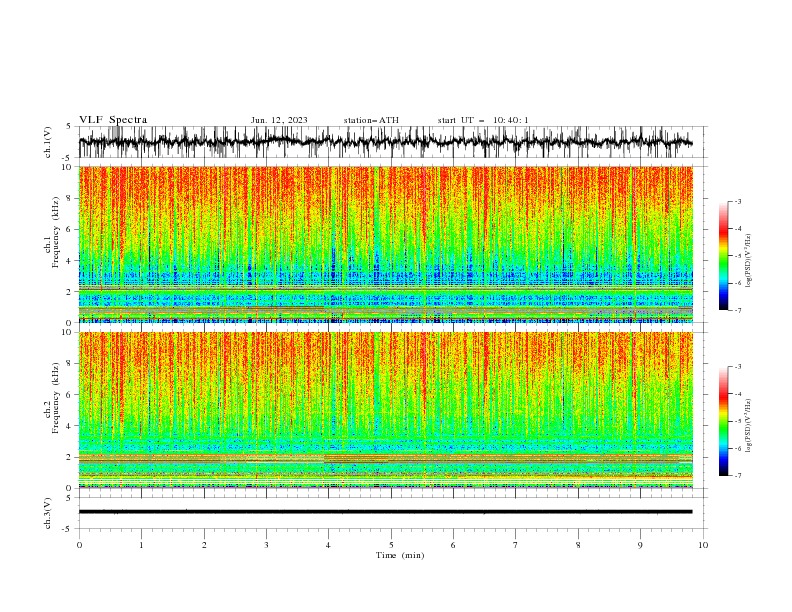
Task: Click the log(PSD) label beside ch.2 colorbar
Action: [748, 426]
